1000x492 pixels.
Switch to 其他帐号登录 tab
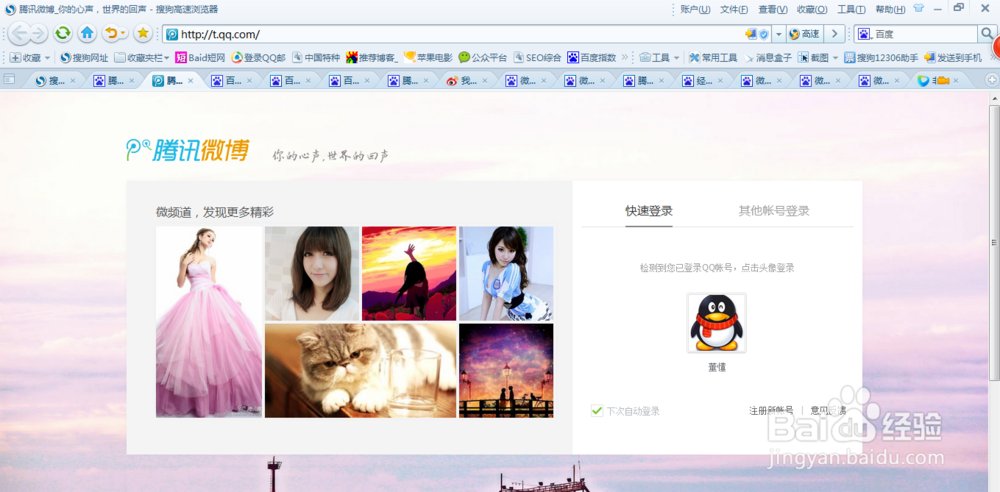coord(774,211)
